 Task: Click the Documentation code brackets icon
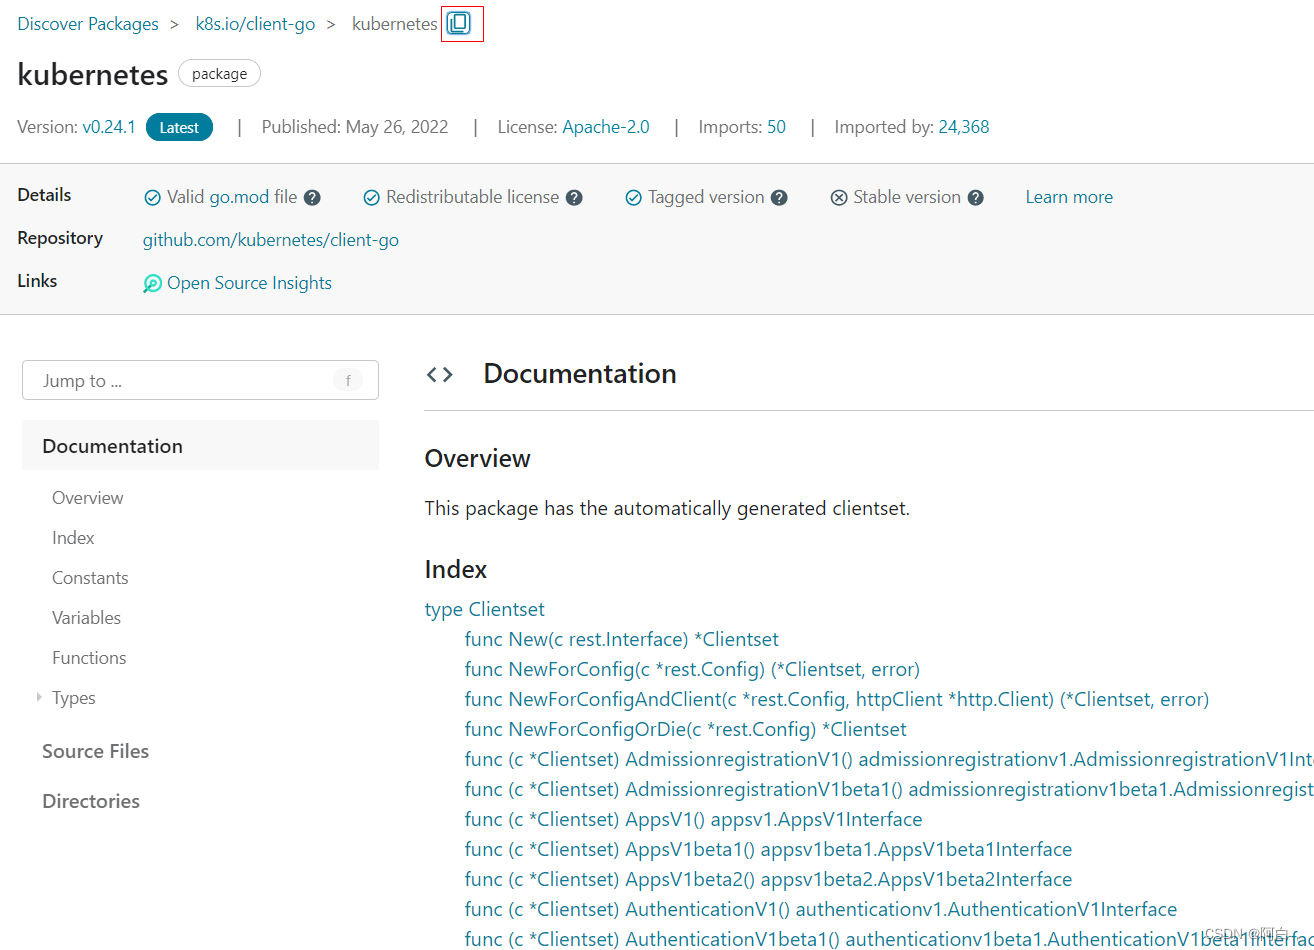(439, 374)
